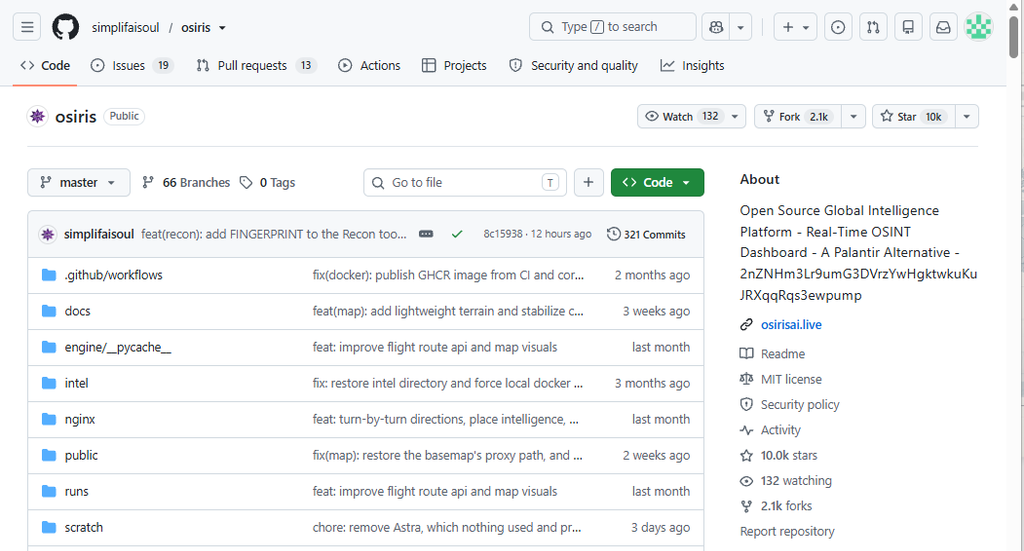View the 0 Tags page
This screenshot has height=551, width=1024.
pyautogui.click(x=268, y=182)
